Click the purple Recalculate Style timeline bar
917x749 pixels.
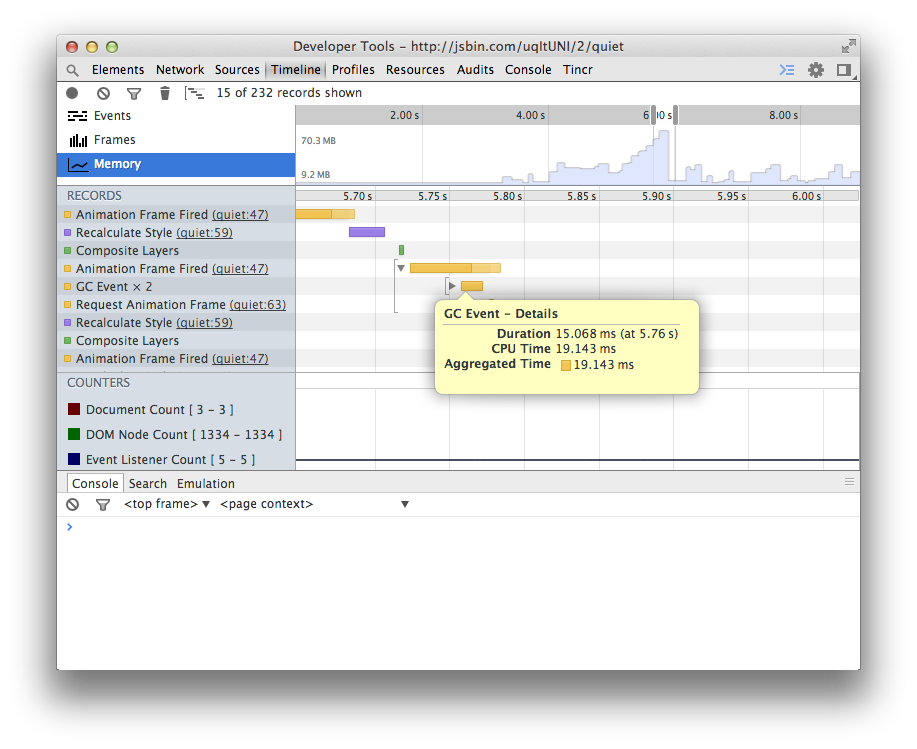click(x=367, y=232)
